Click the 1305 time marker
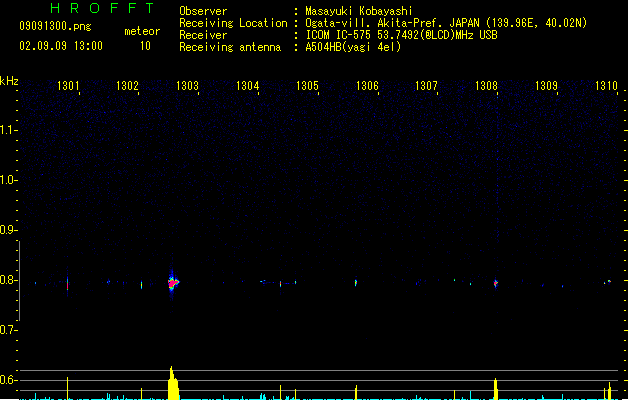Image resolution: width=629 pixels, height=400 pixels. pos(307,86)
